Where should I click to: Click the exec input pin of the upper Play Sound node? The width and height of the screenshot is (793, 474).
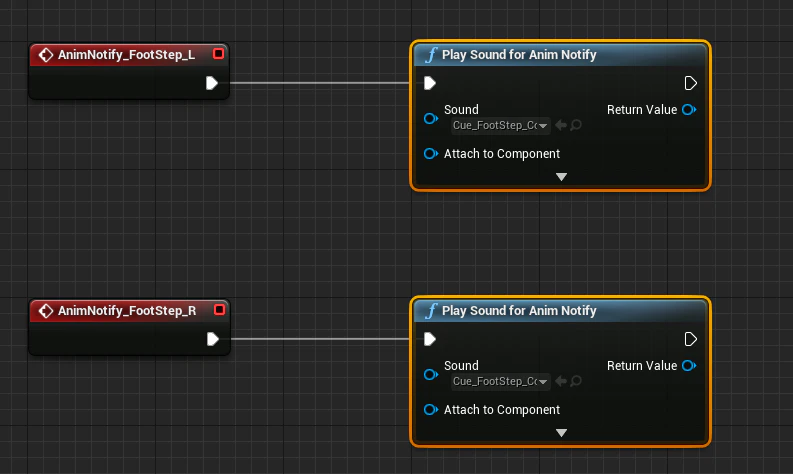pos(430,83)
